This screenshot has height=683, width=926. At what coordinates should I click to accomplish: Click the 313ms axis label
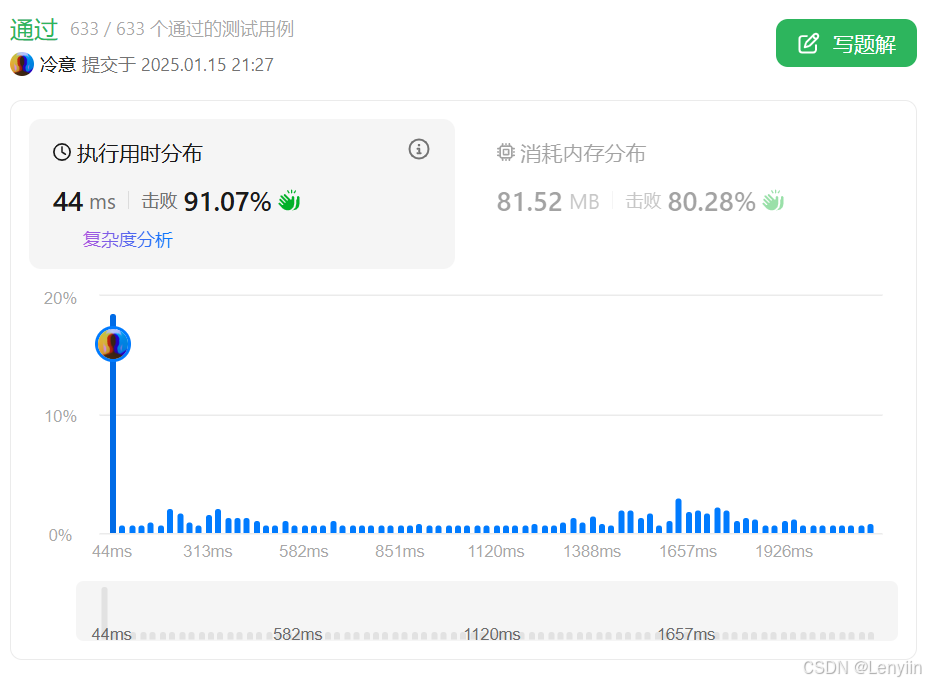coord(208,551)
